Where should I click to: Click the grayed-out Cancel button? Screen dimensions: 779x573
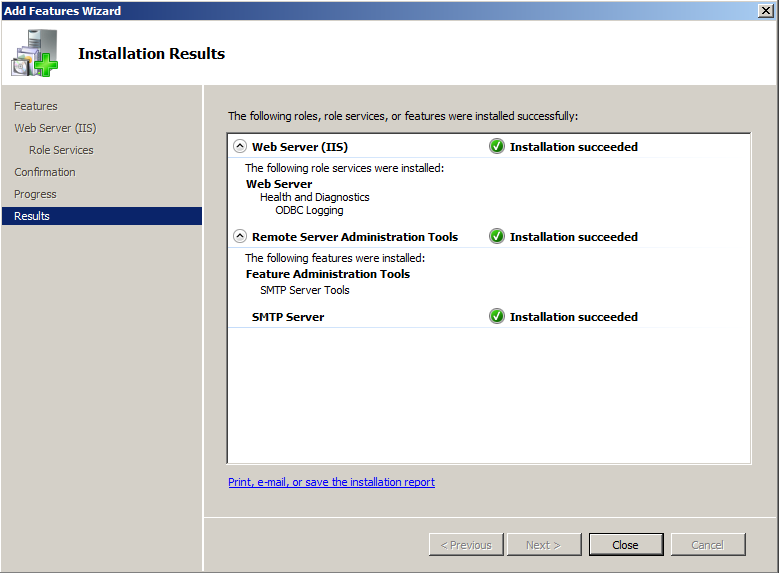tap(707, 545)
